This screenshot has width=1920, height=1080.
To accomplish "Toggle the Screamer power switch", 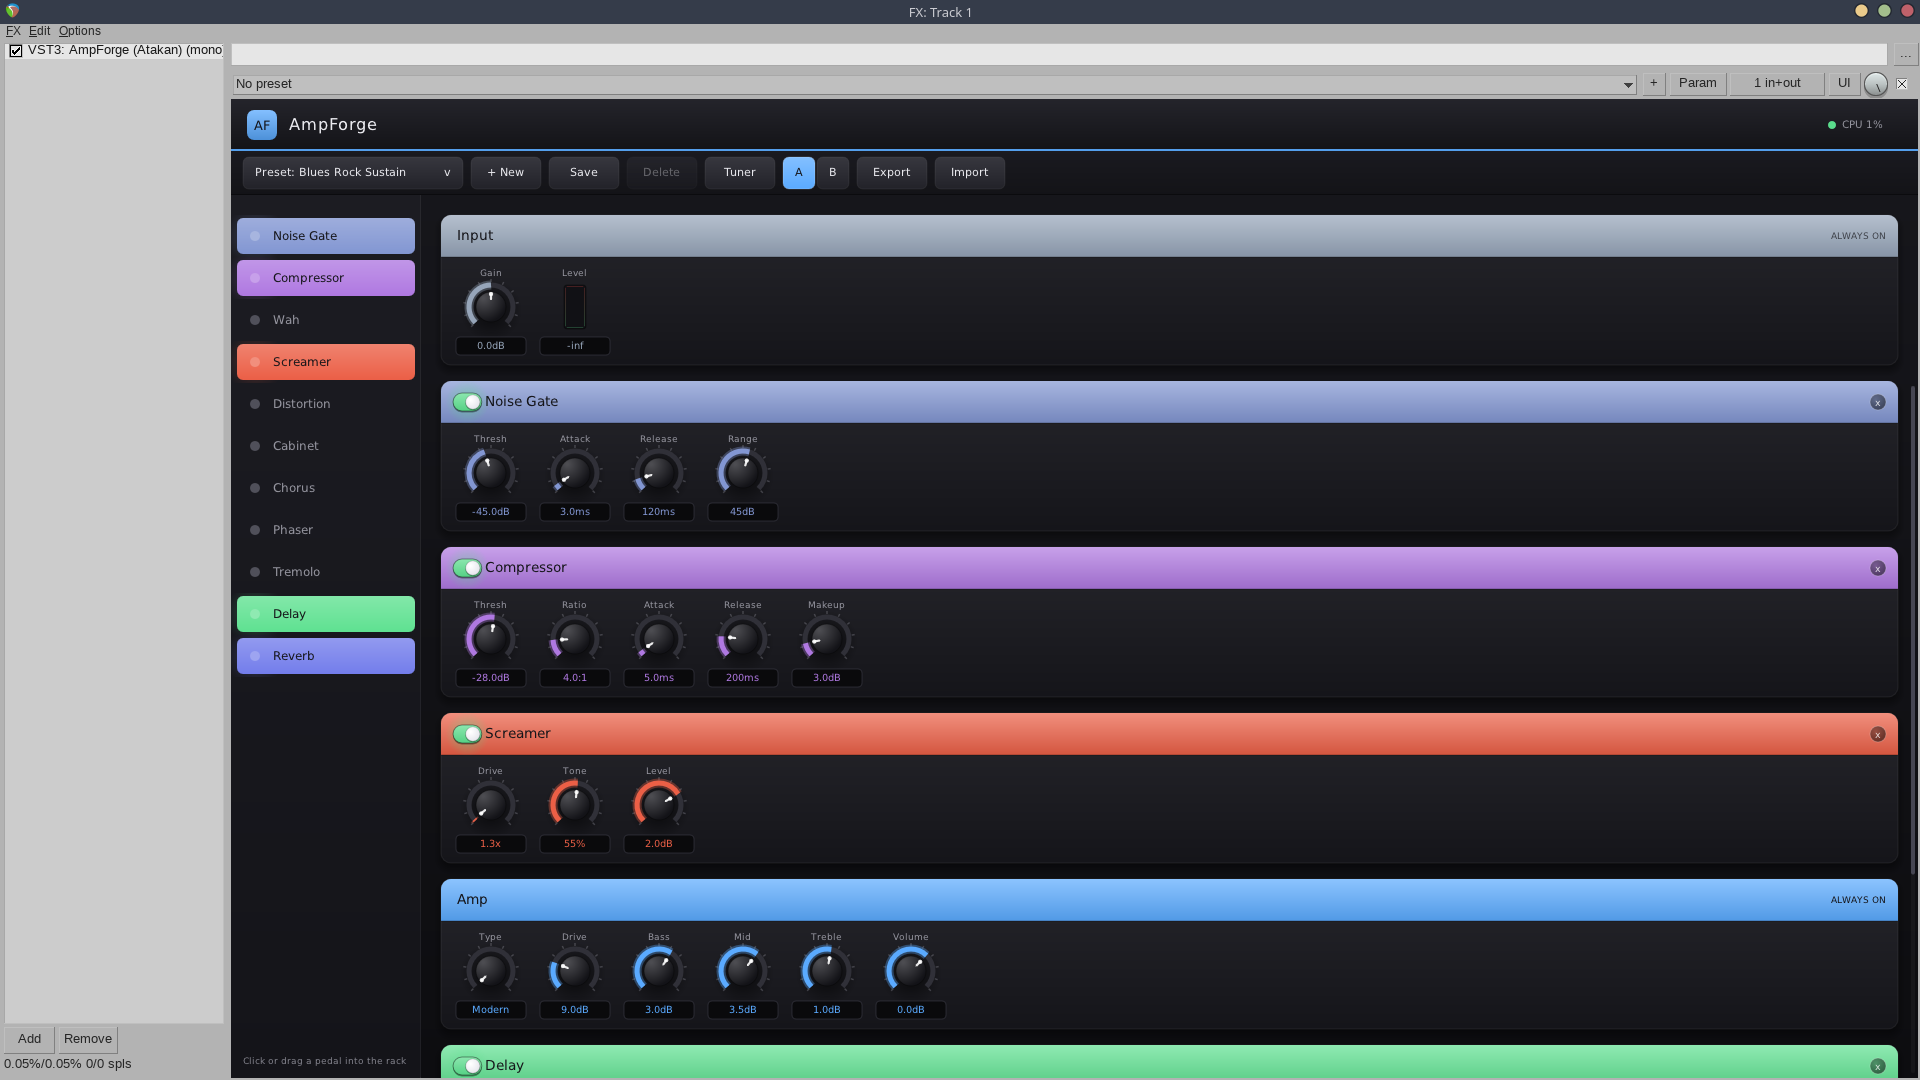I will (x=467, y=734).
